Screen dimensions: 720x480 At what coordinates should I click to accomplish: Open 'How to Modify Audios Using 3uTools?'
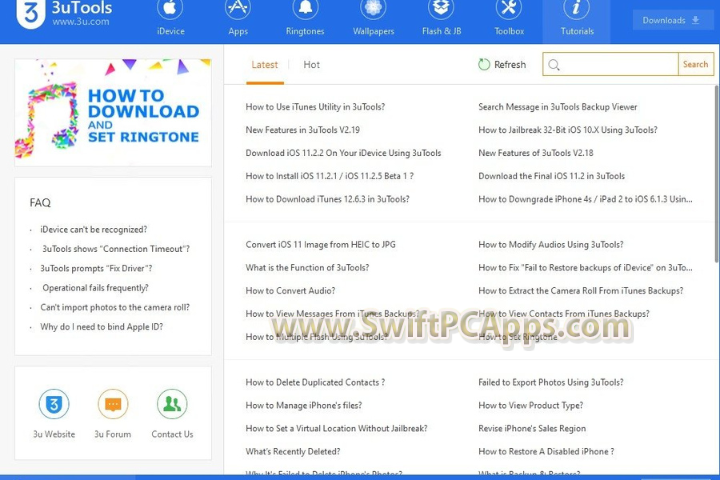pyautogui.click(x=551, y=244)
